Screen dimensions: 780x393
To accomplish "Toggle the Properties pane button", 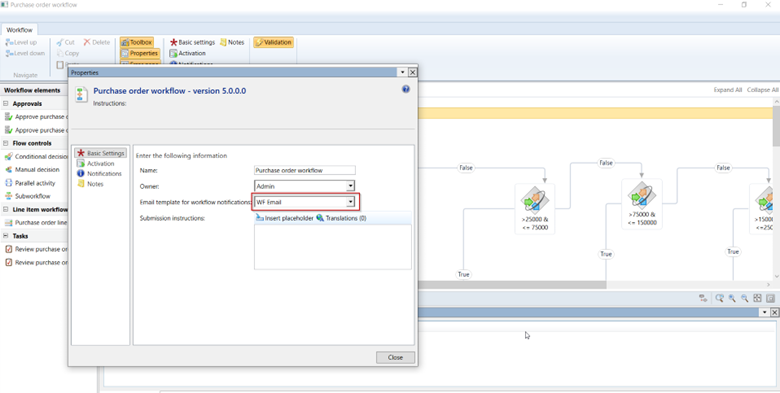I will [x=140, y=53].
